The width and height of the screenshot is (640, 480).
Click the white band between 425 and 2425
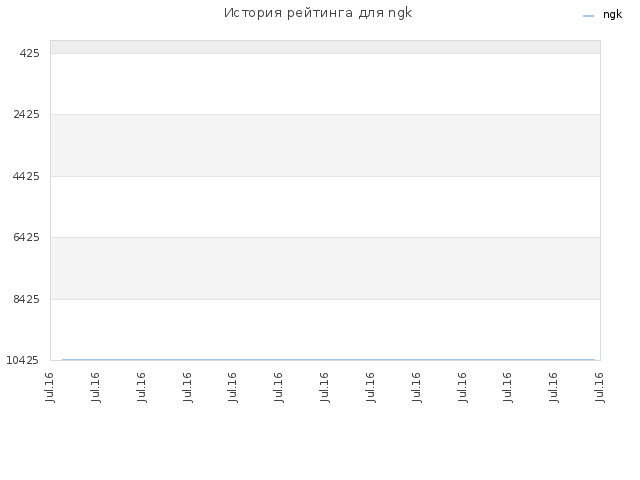click(325, 84)
